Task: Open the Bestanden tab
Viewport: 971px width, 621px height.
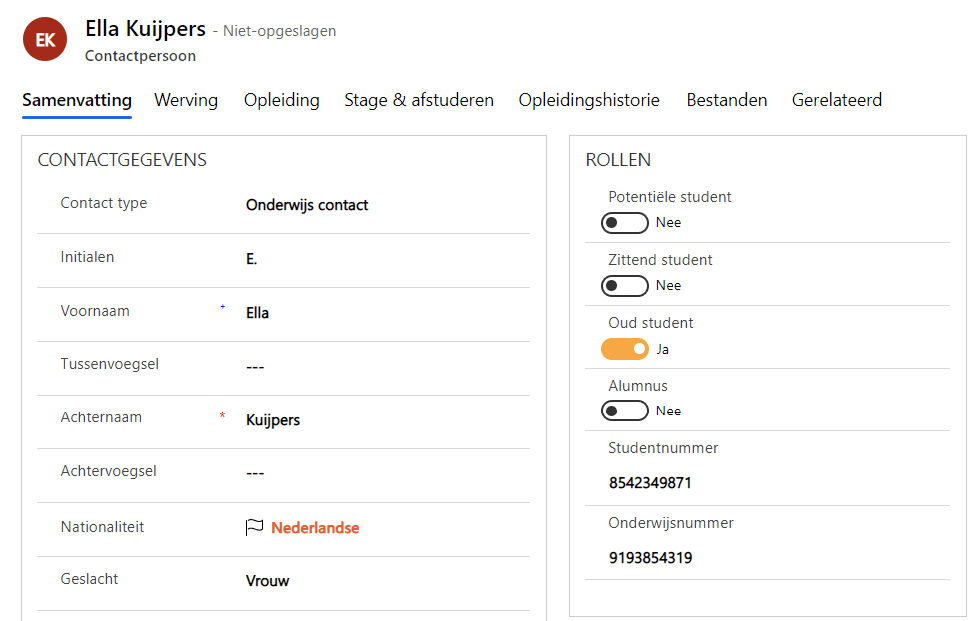Action: (x=727, y=100)
